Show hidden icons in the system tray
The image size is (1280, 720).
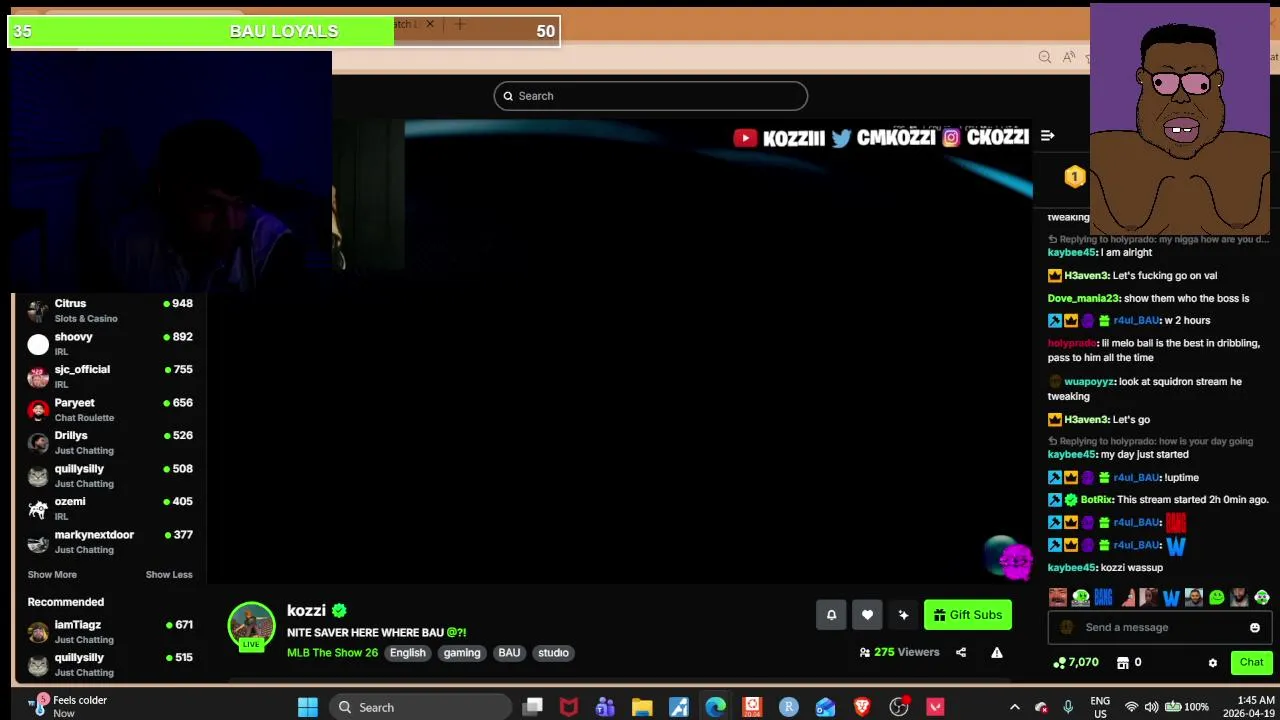(x=1014, y=707)
